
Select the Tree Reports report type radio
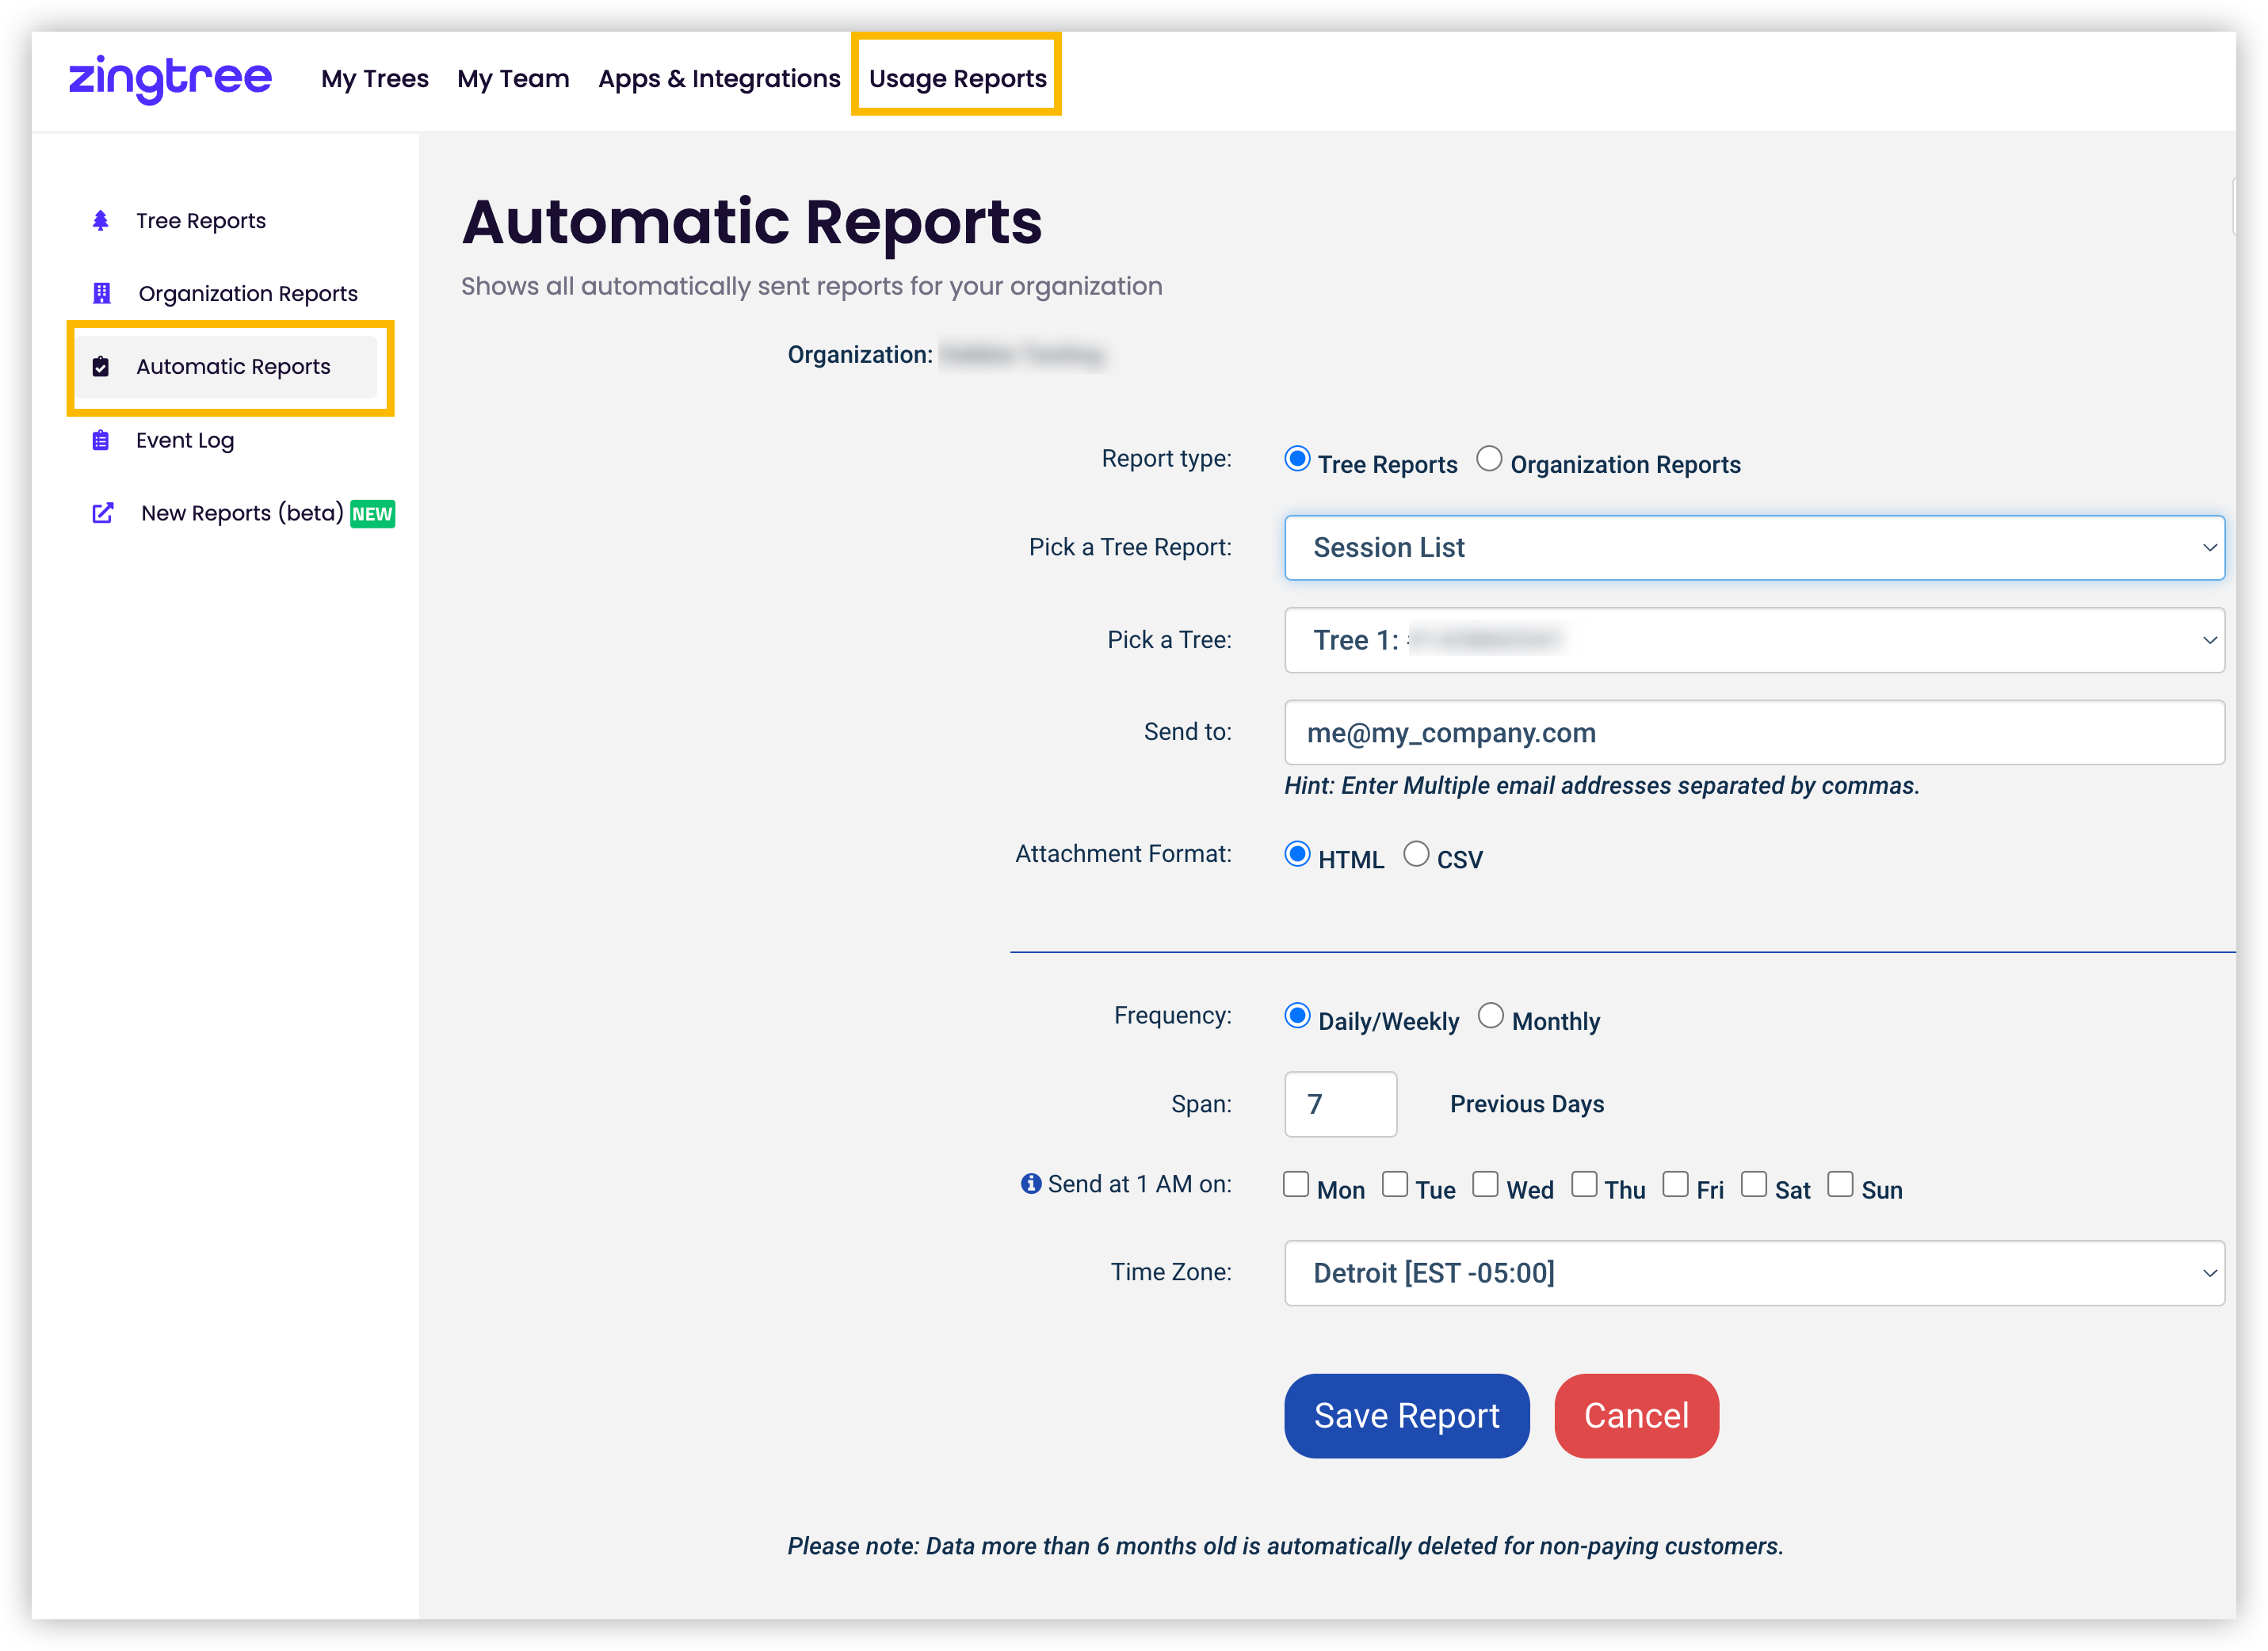pos(1297,459)
